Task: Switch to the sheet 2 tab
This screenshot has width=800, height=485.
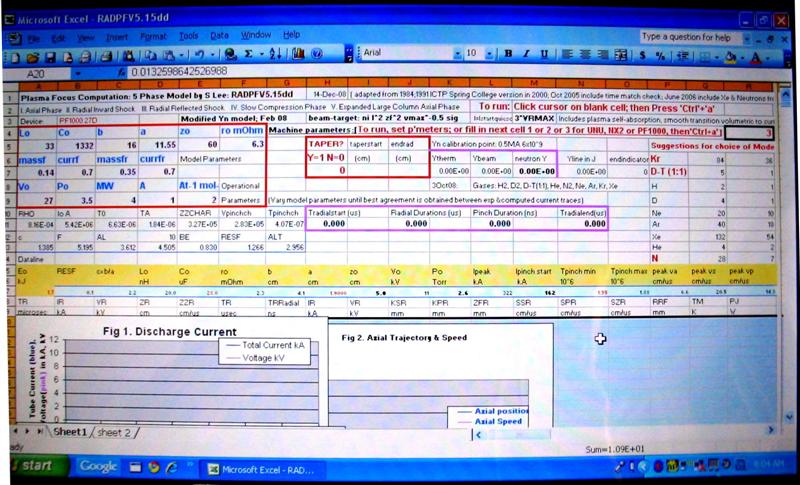Action: click(113, 432)
